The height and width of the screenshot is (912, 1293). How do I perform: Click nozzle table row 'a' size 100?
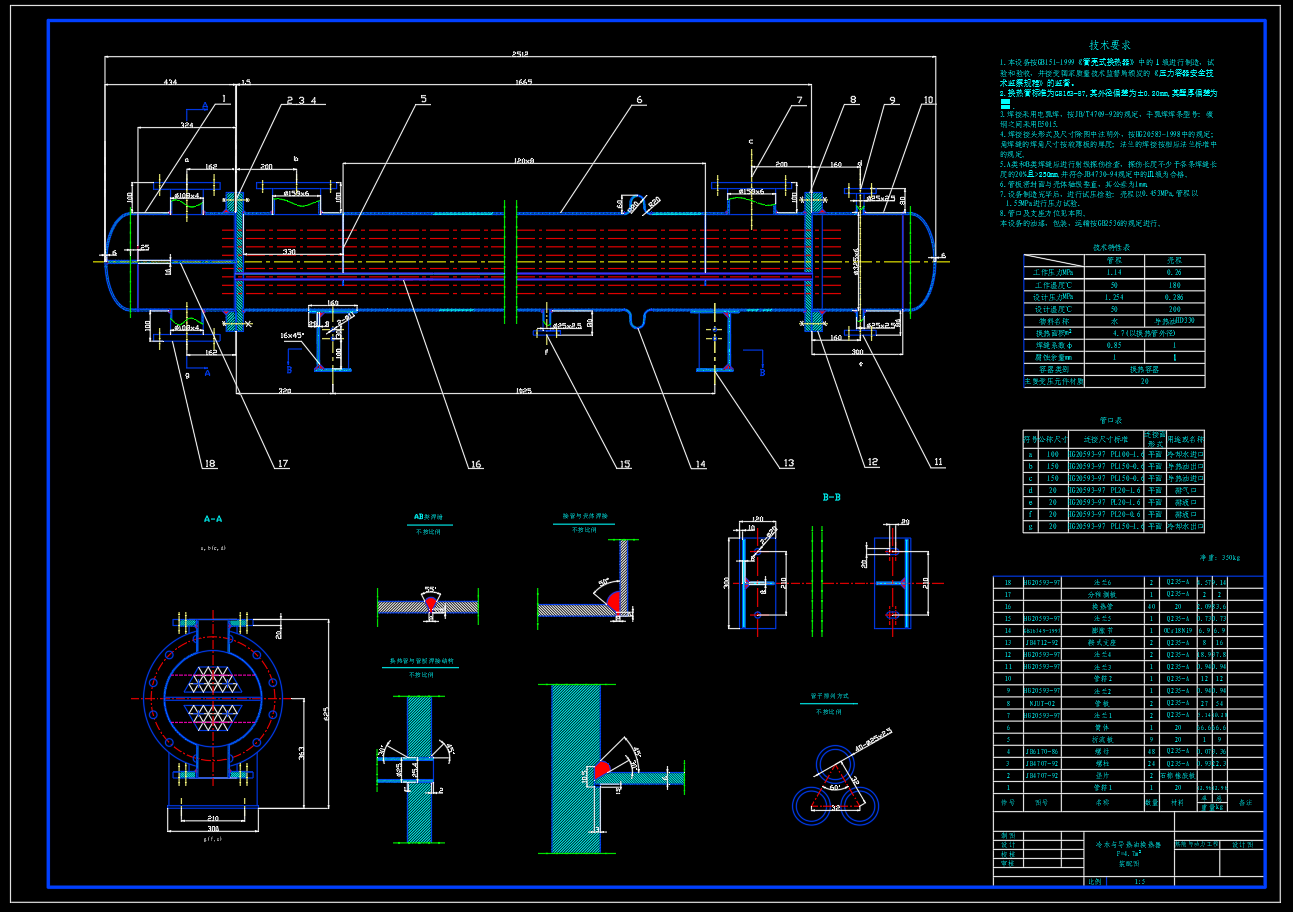1052,454
